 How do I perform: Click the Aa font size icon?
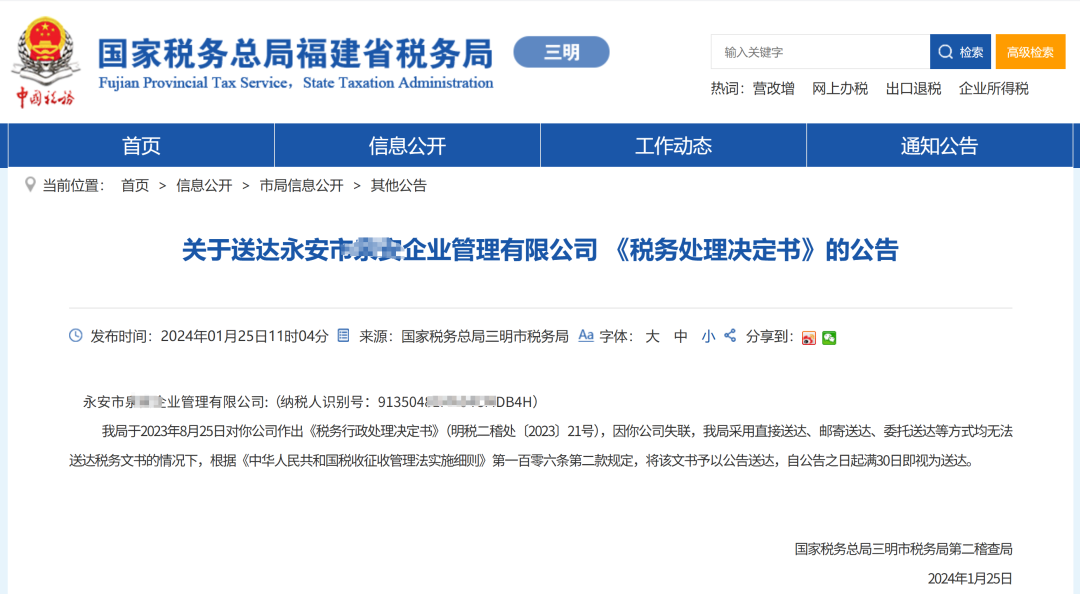coord(585,336)
